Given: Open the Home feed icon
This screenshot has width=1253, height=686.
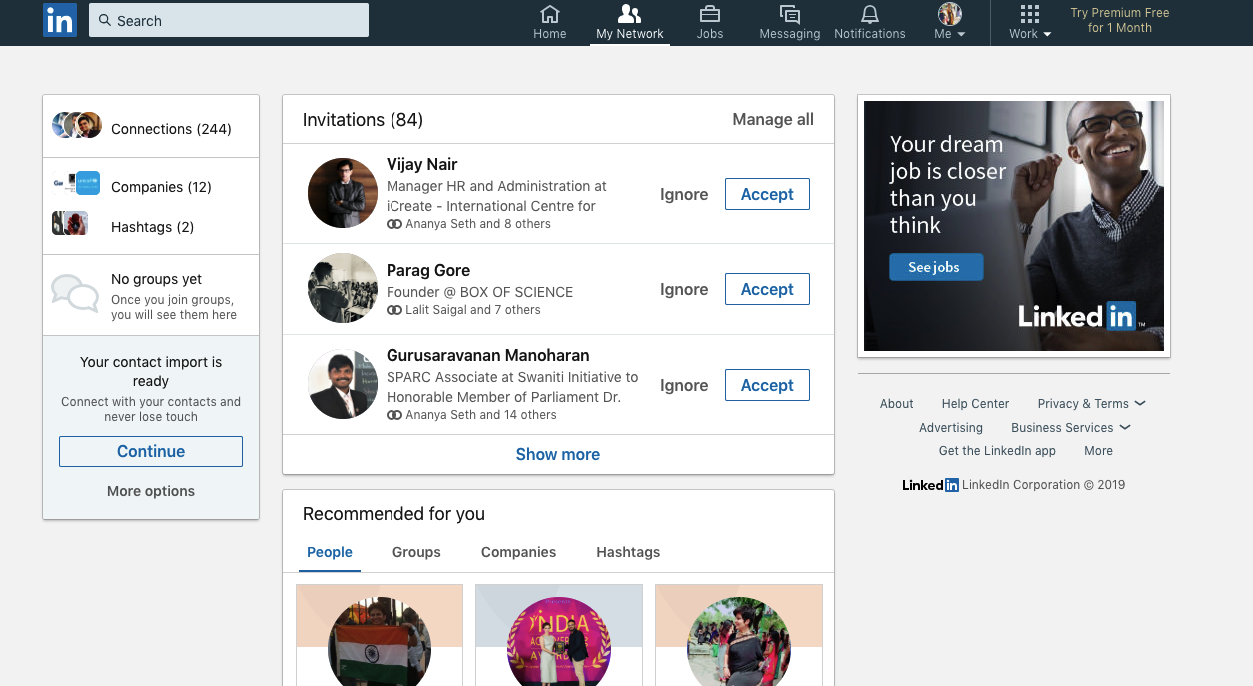Looking at the screenshot, I should point(549,14).
